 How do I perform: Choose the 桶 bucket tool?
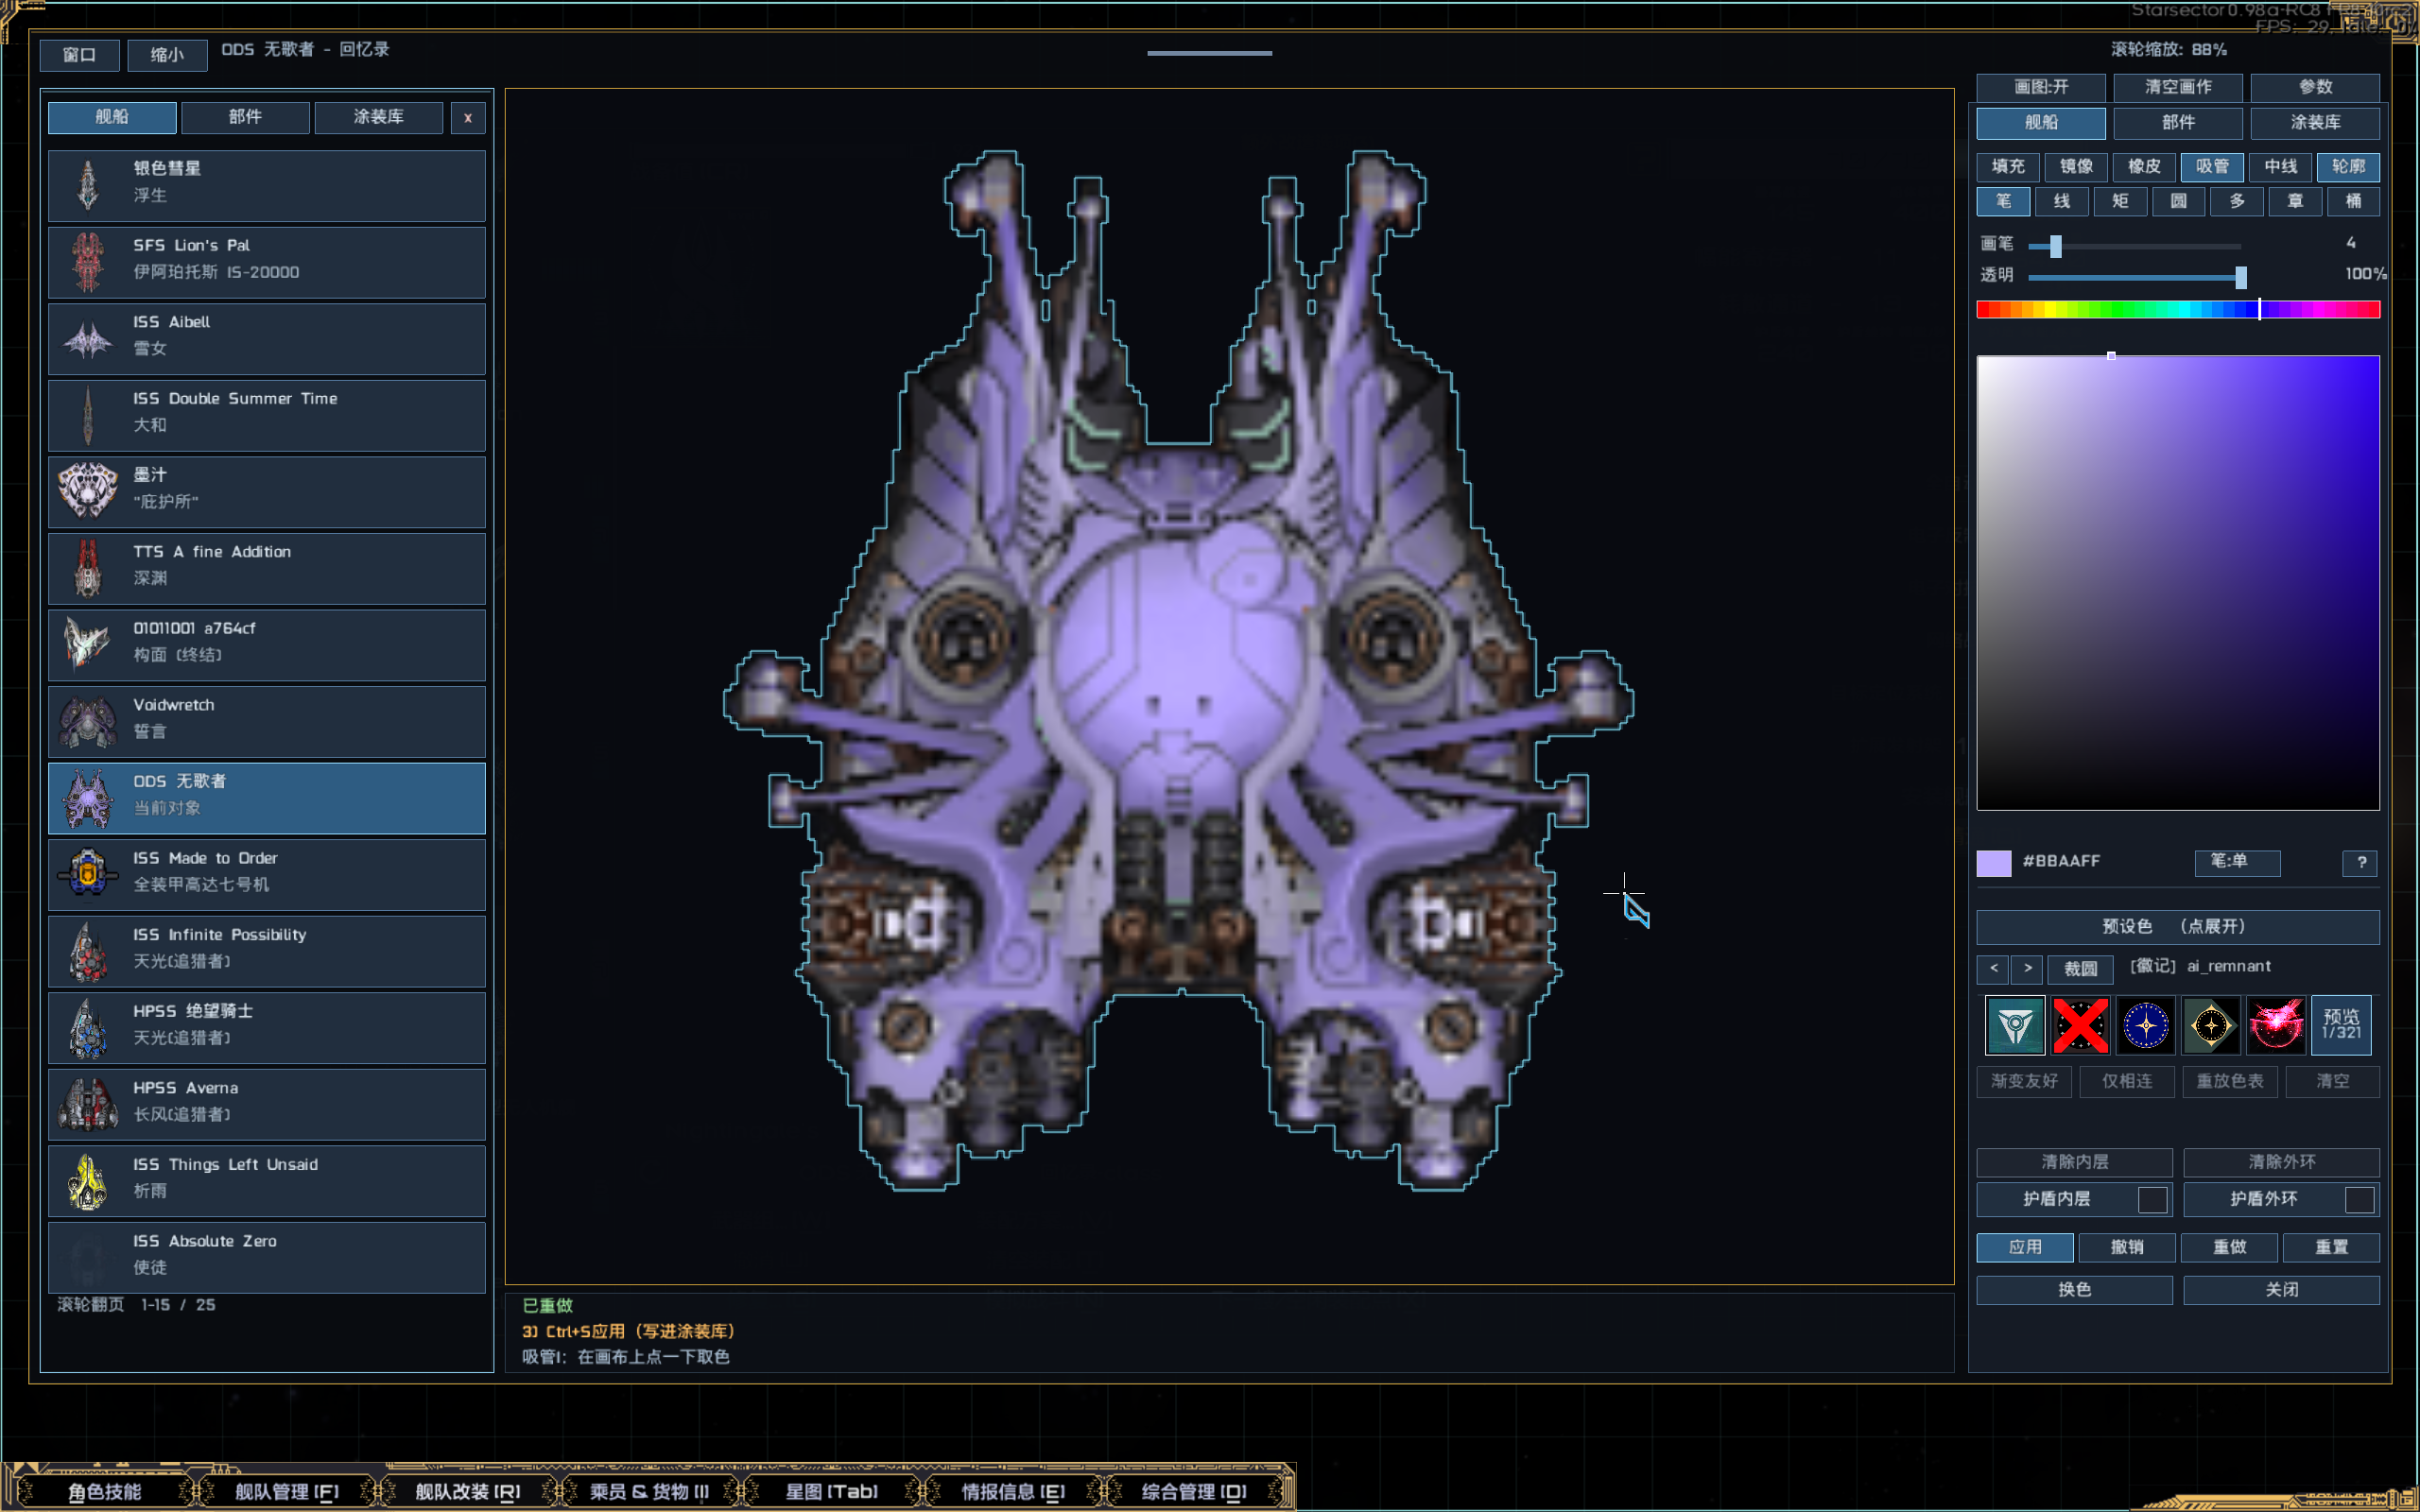point(2353,202)
